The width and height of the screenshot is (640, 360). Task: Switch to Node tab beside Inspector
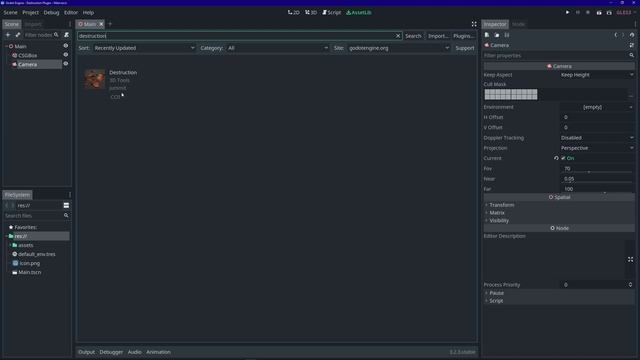tap(518, 24)
